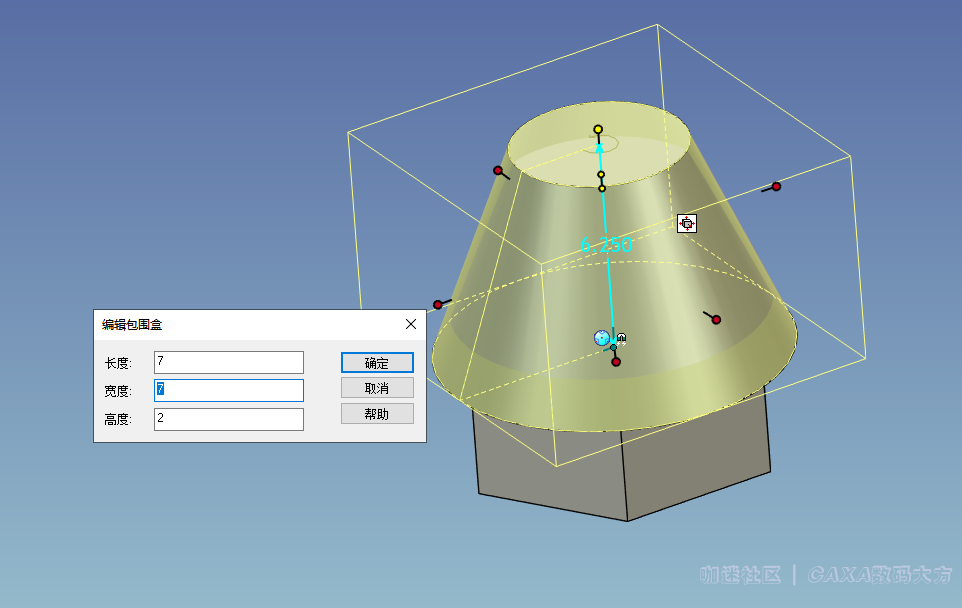Click the upper-left red bounding box handle

coord(498,171)
